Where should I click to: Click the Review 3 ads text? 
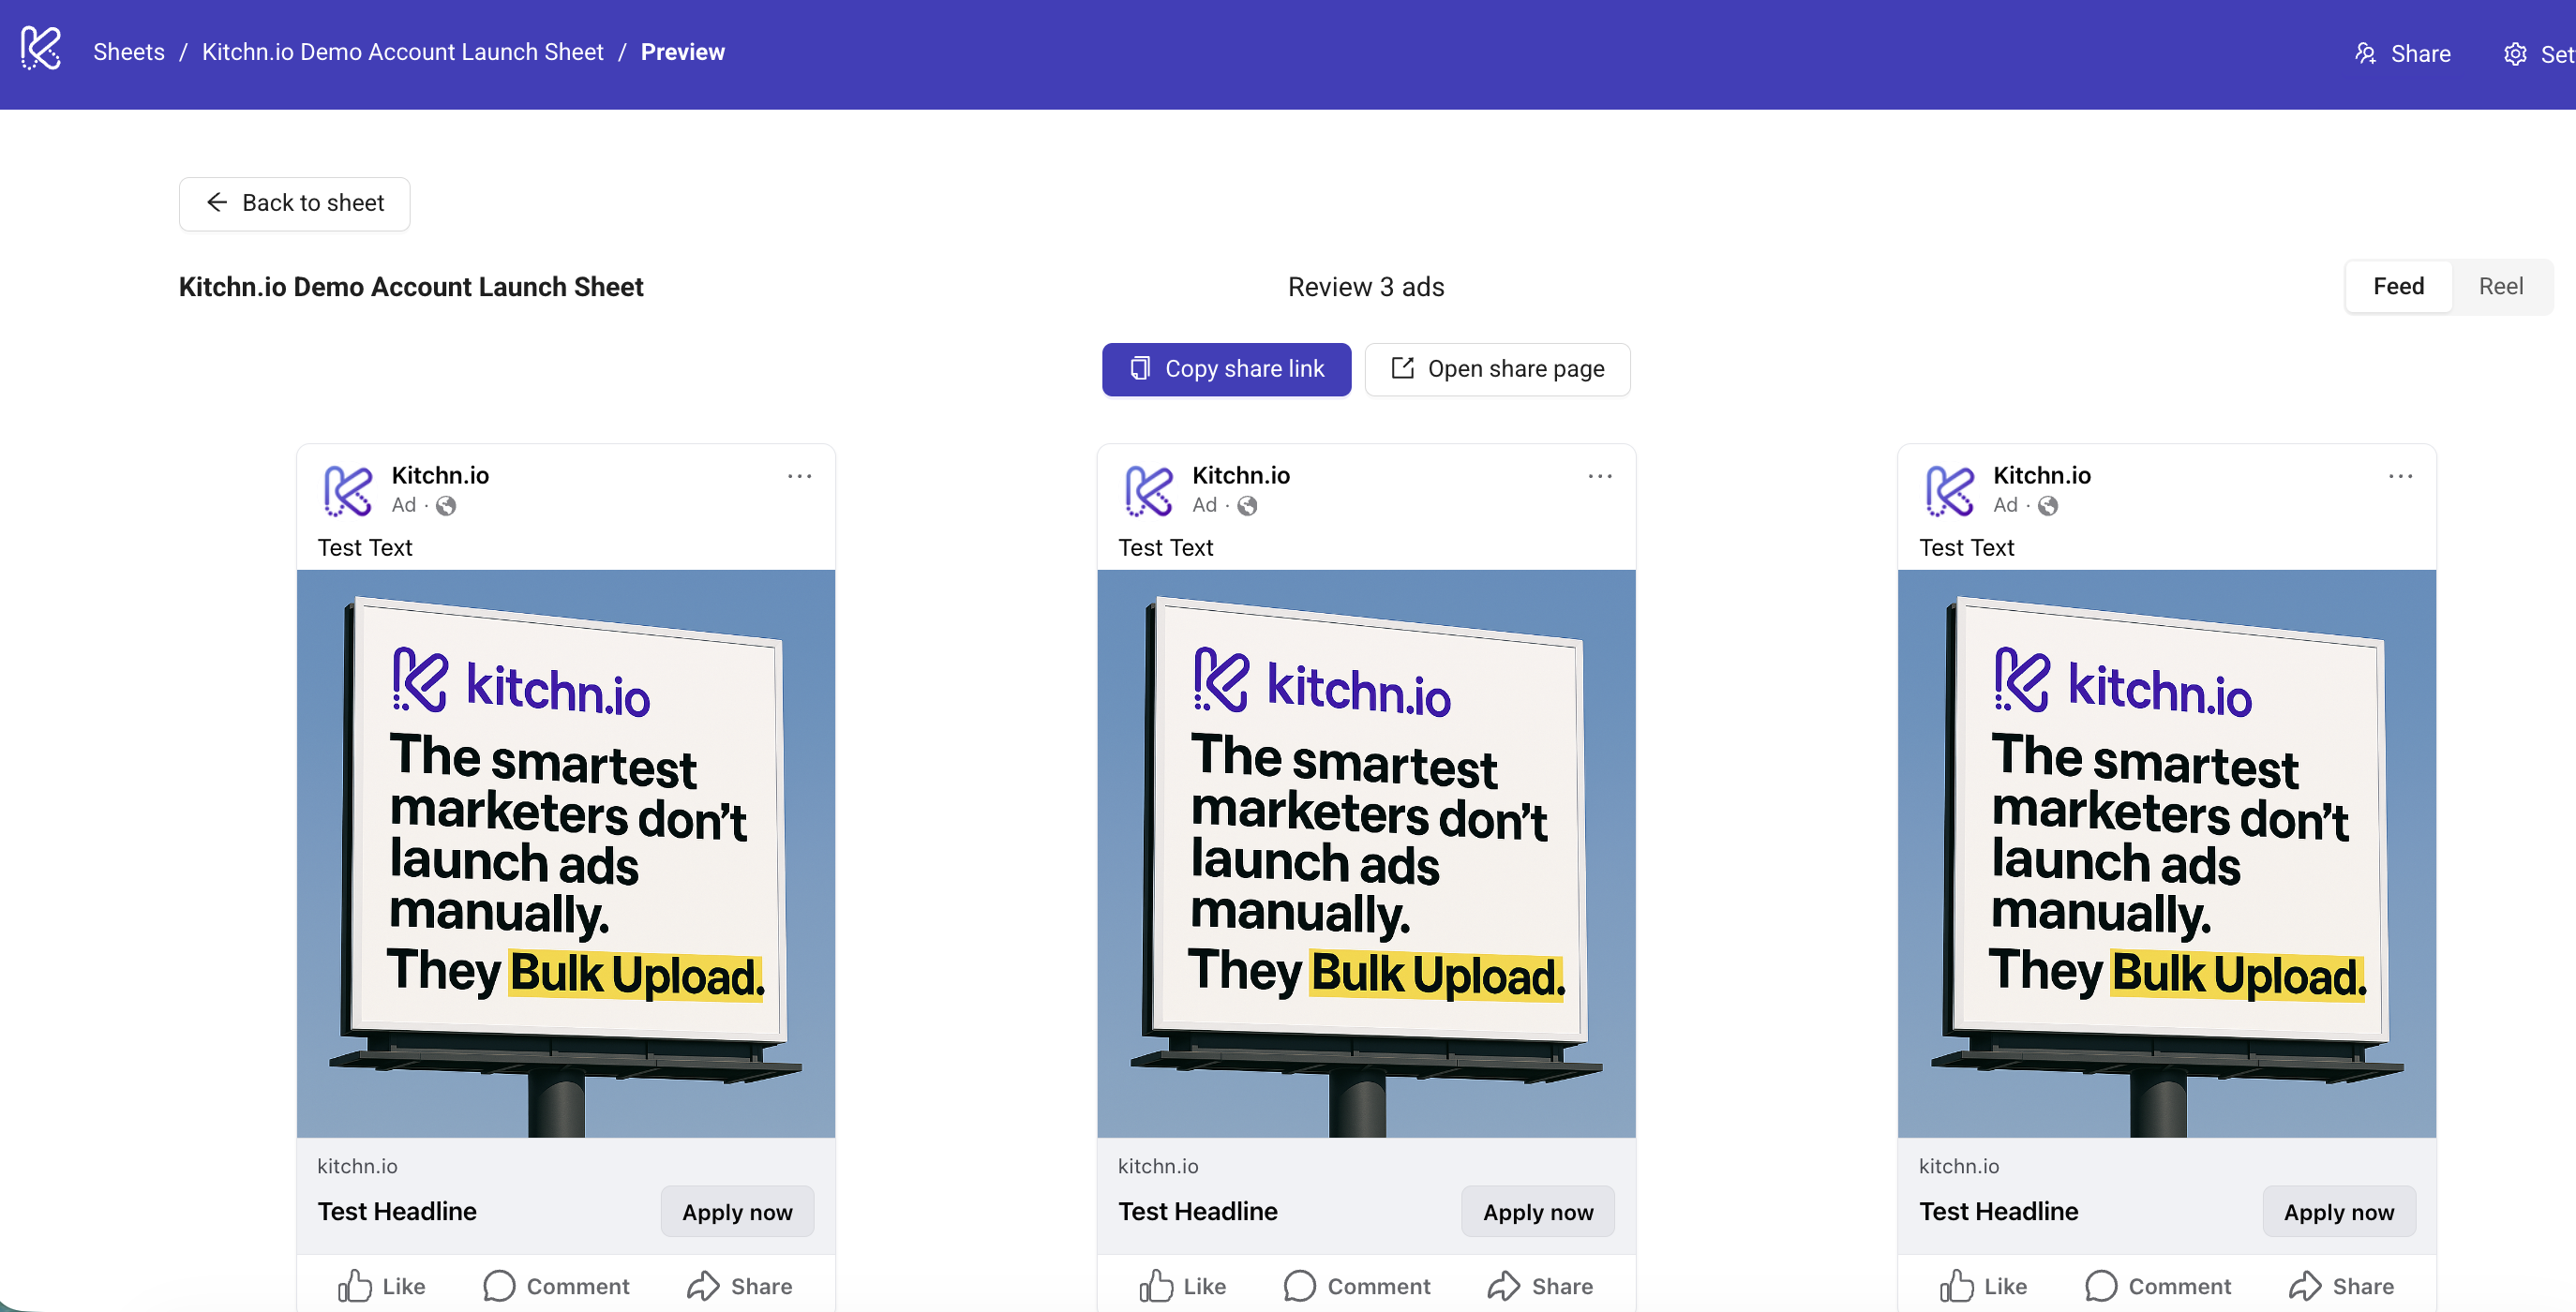pyautogui.click(x=1366, y=287)
